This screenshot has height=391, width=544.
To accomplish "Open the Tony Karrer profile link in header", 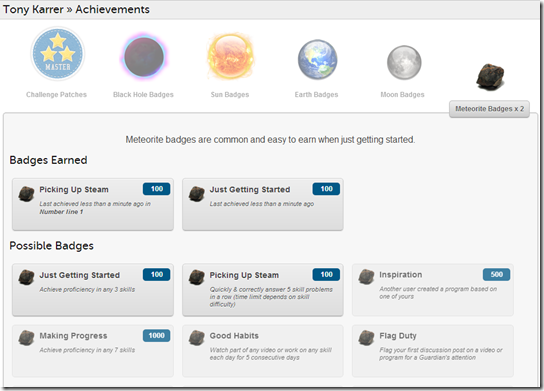I will click(33, 9).
